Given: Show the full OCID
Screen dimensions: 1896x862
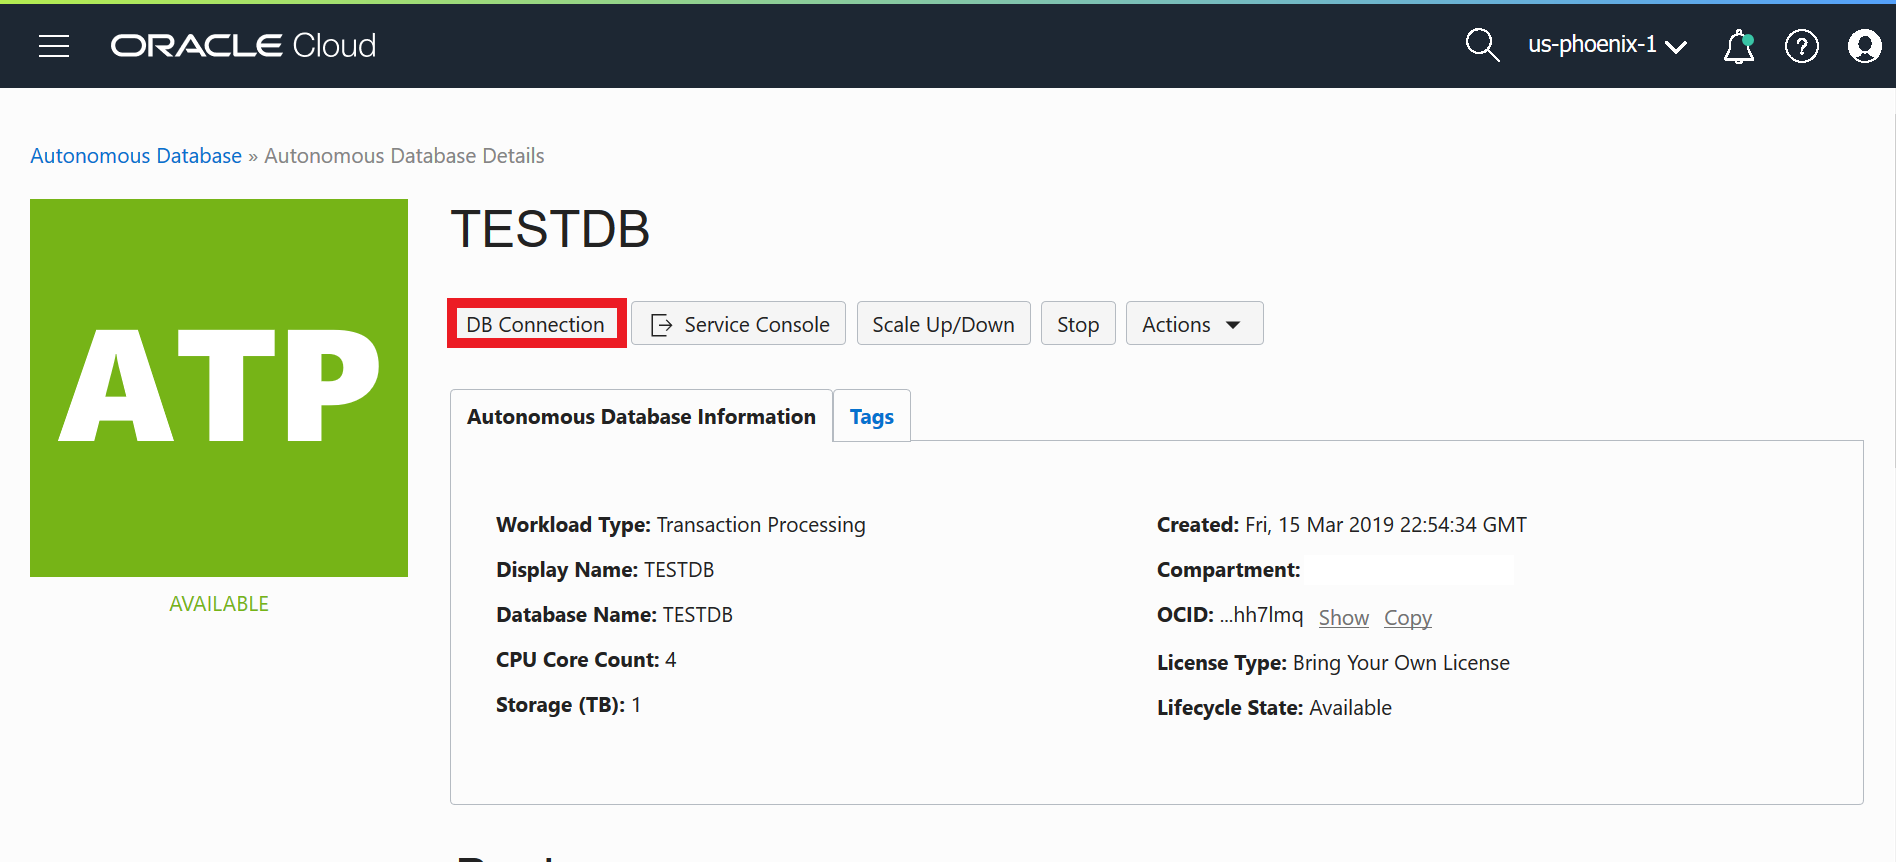Looking at the screenshot, I should (1343, 618).
